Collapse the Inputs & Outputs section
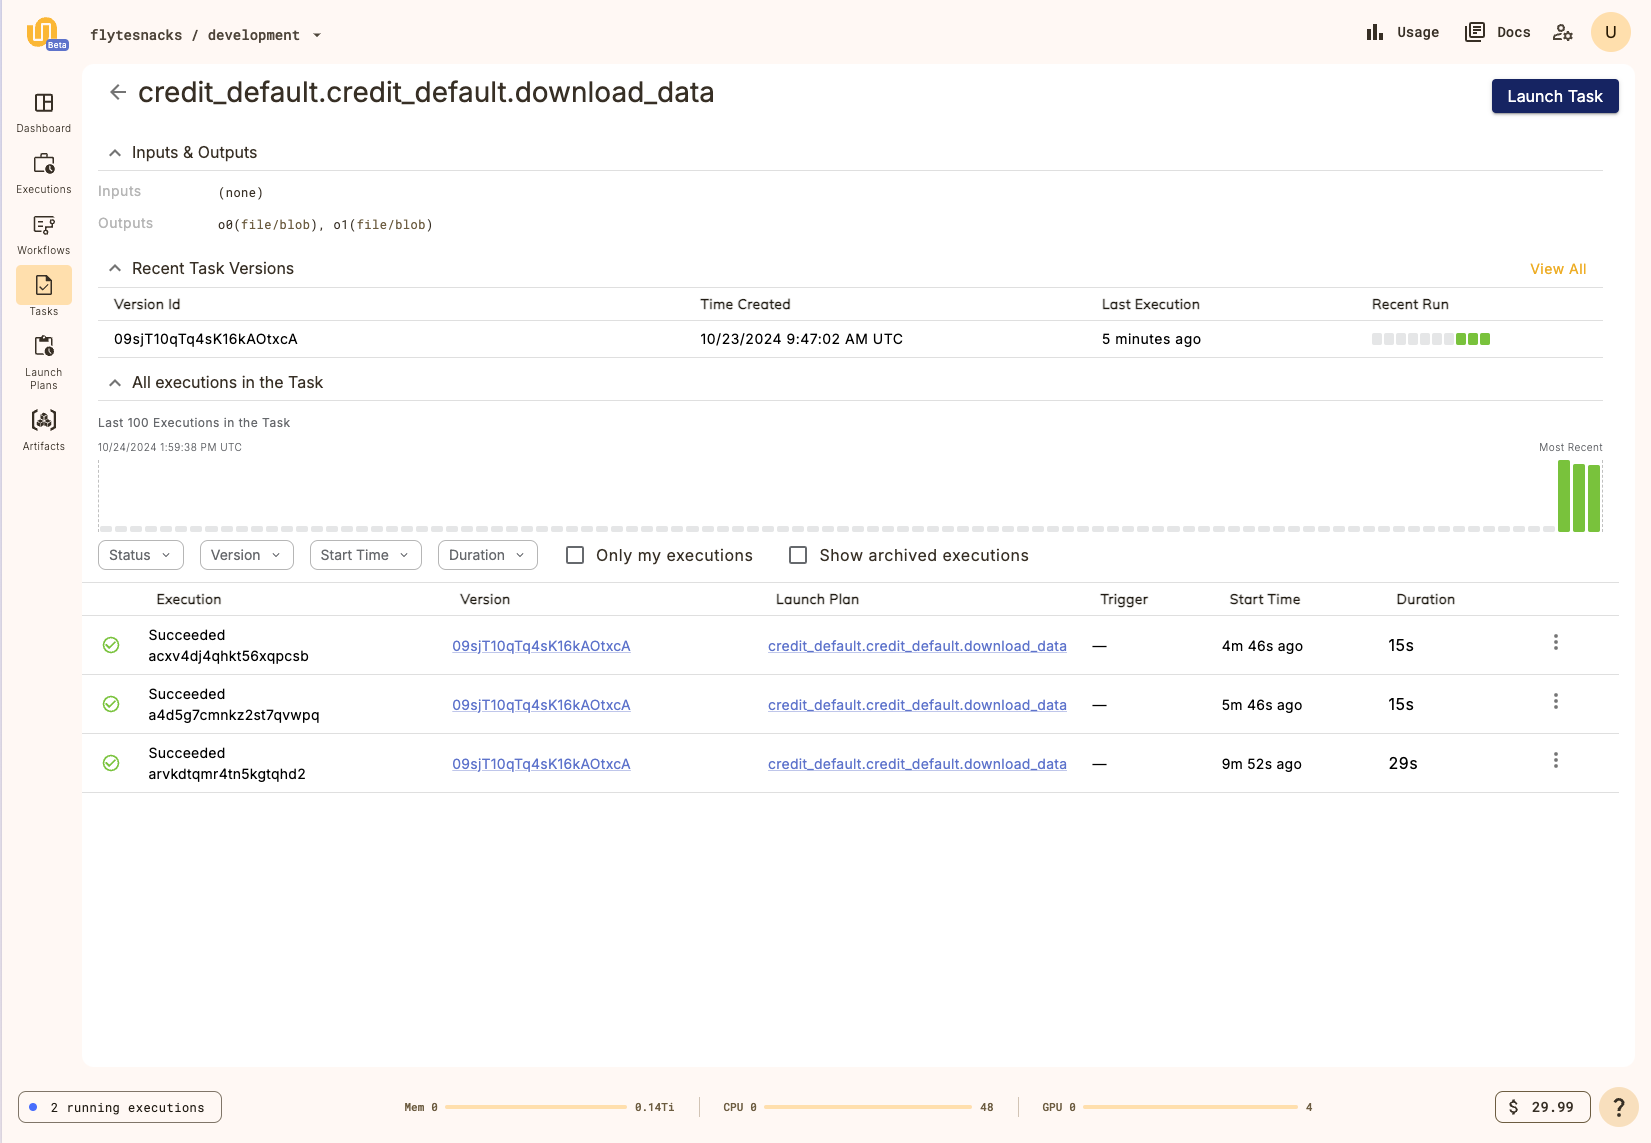The height and width of the screenshot is (1143, 1651). point(115,152)
